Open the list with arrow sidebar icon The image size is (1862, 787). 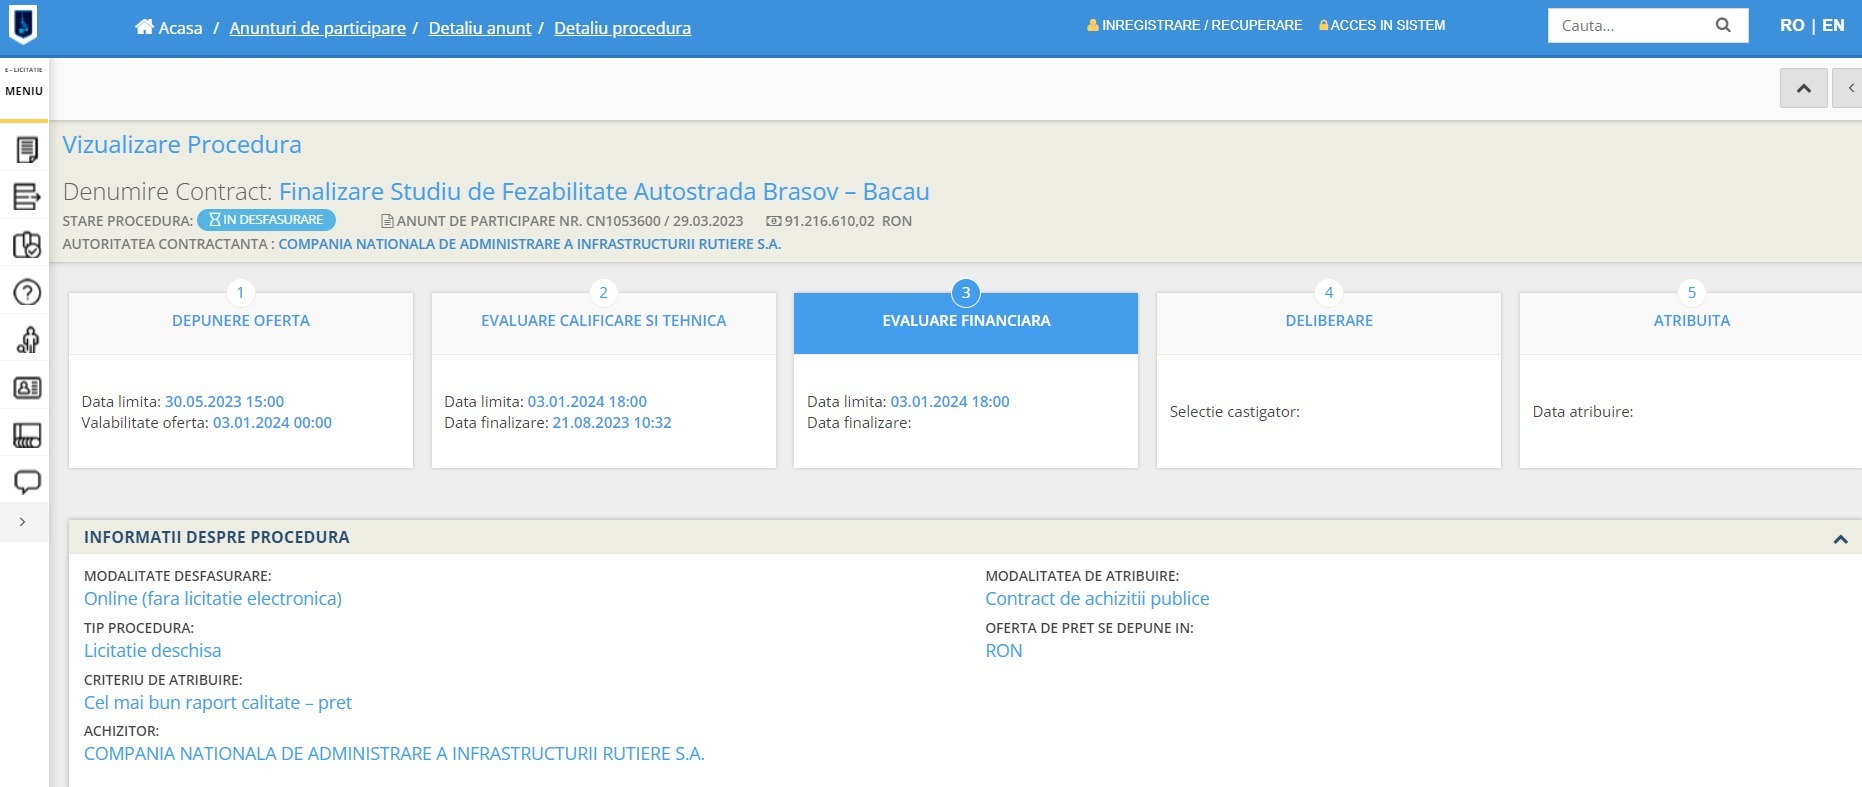coord(27,197)
